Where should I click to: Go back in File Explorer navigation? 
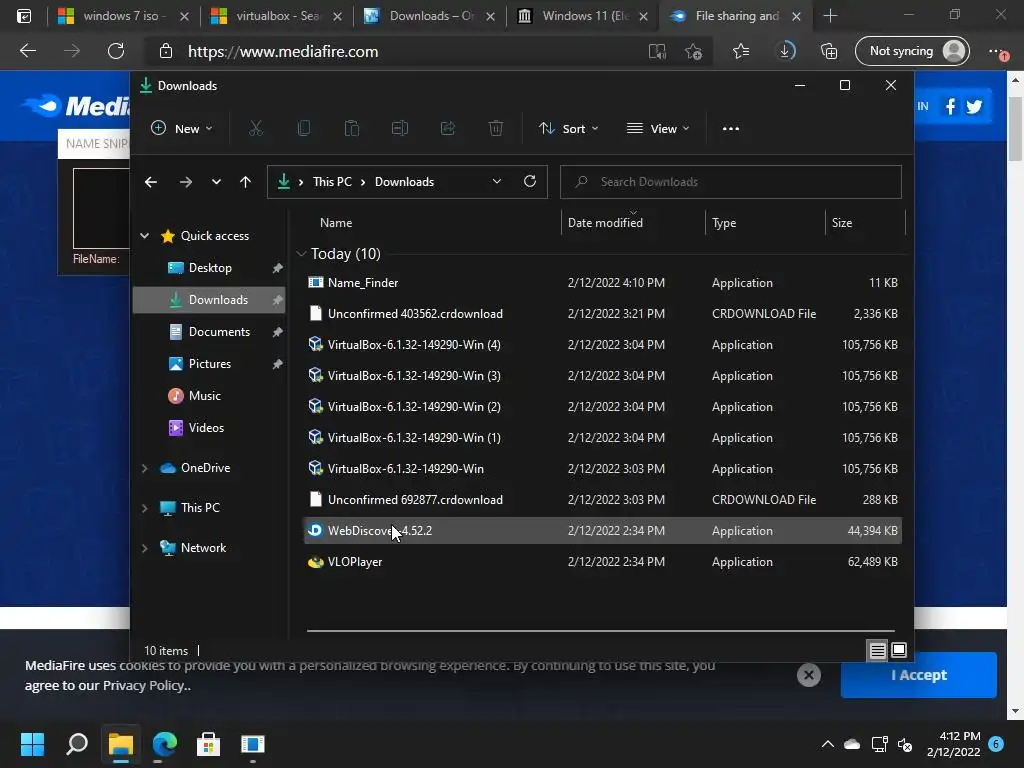pos(151,182)
